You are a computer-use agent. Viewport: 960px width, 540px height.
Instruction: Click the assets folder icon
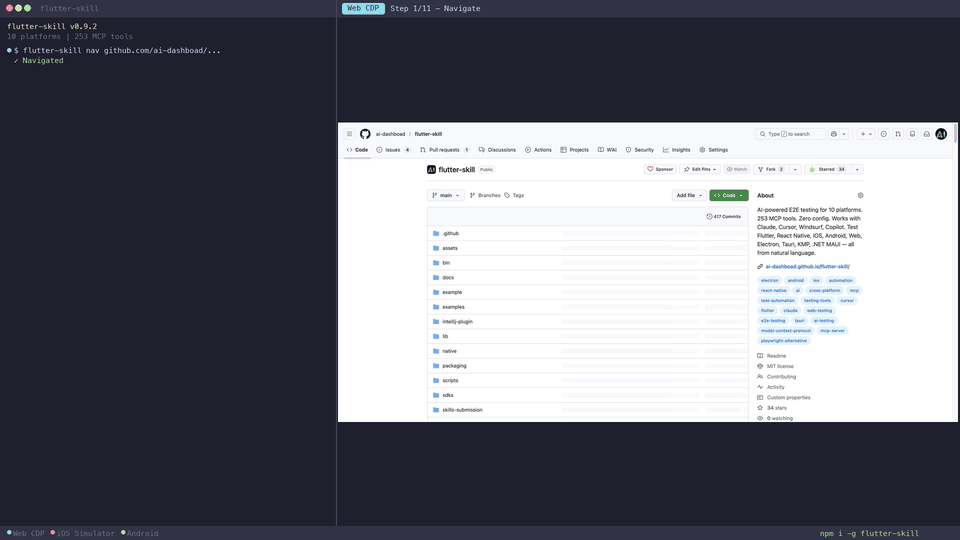click(x=436, y=248)
